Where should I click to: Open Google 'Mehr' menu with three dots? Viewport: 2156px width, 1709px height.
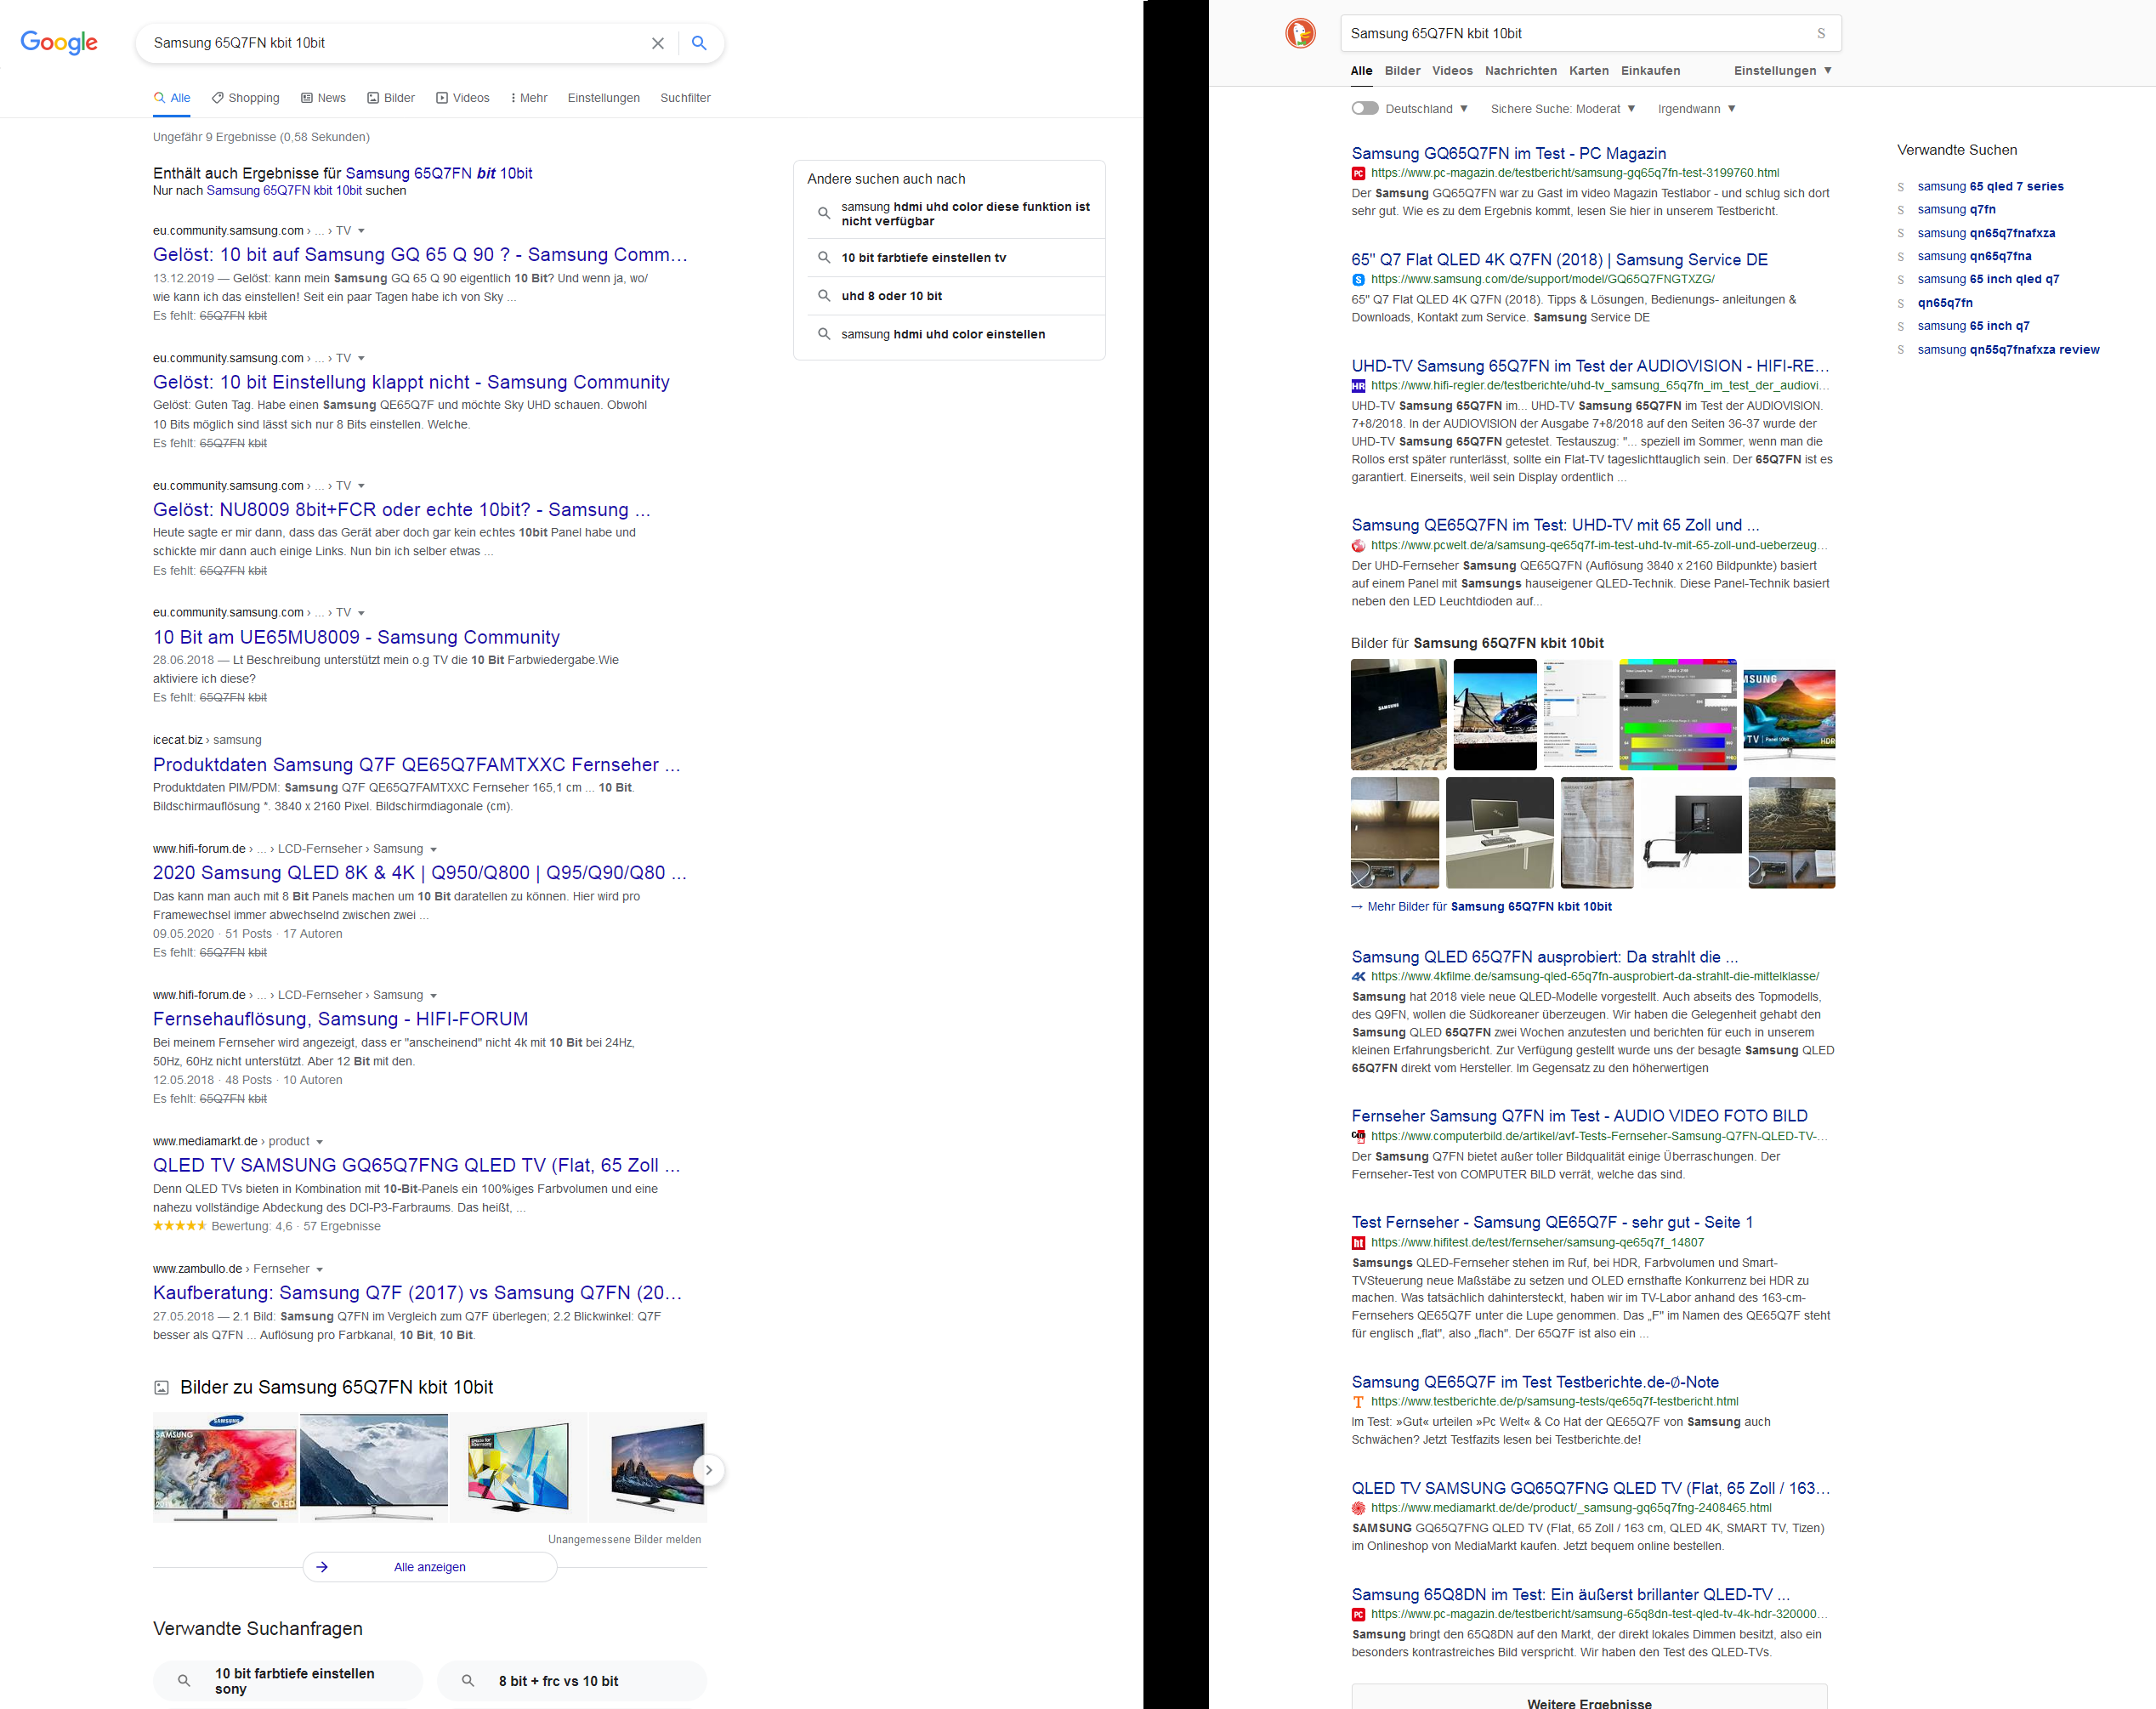click(529, 97)
